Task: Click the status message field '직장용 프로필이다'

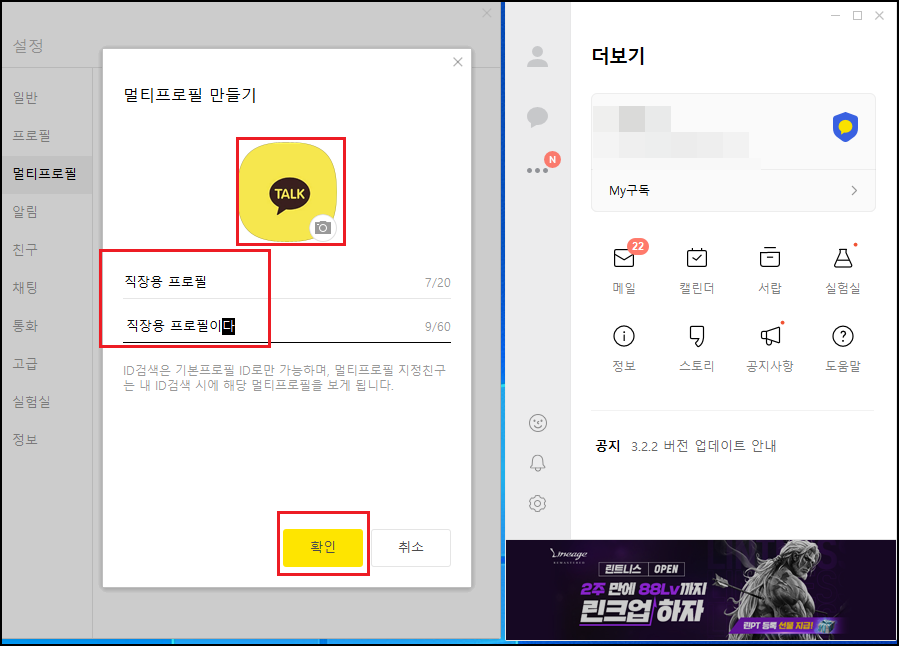Action: point(287,326)
